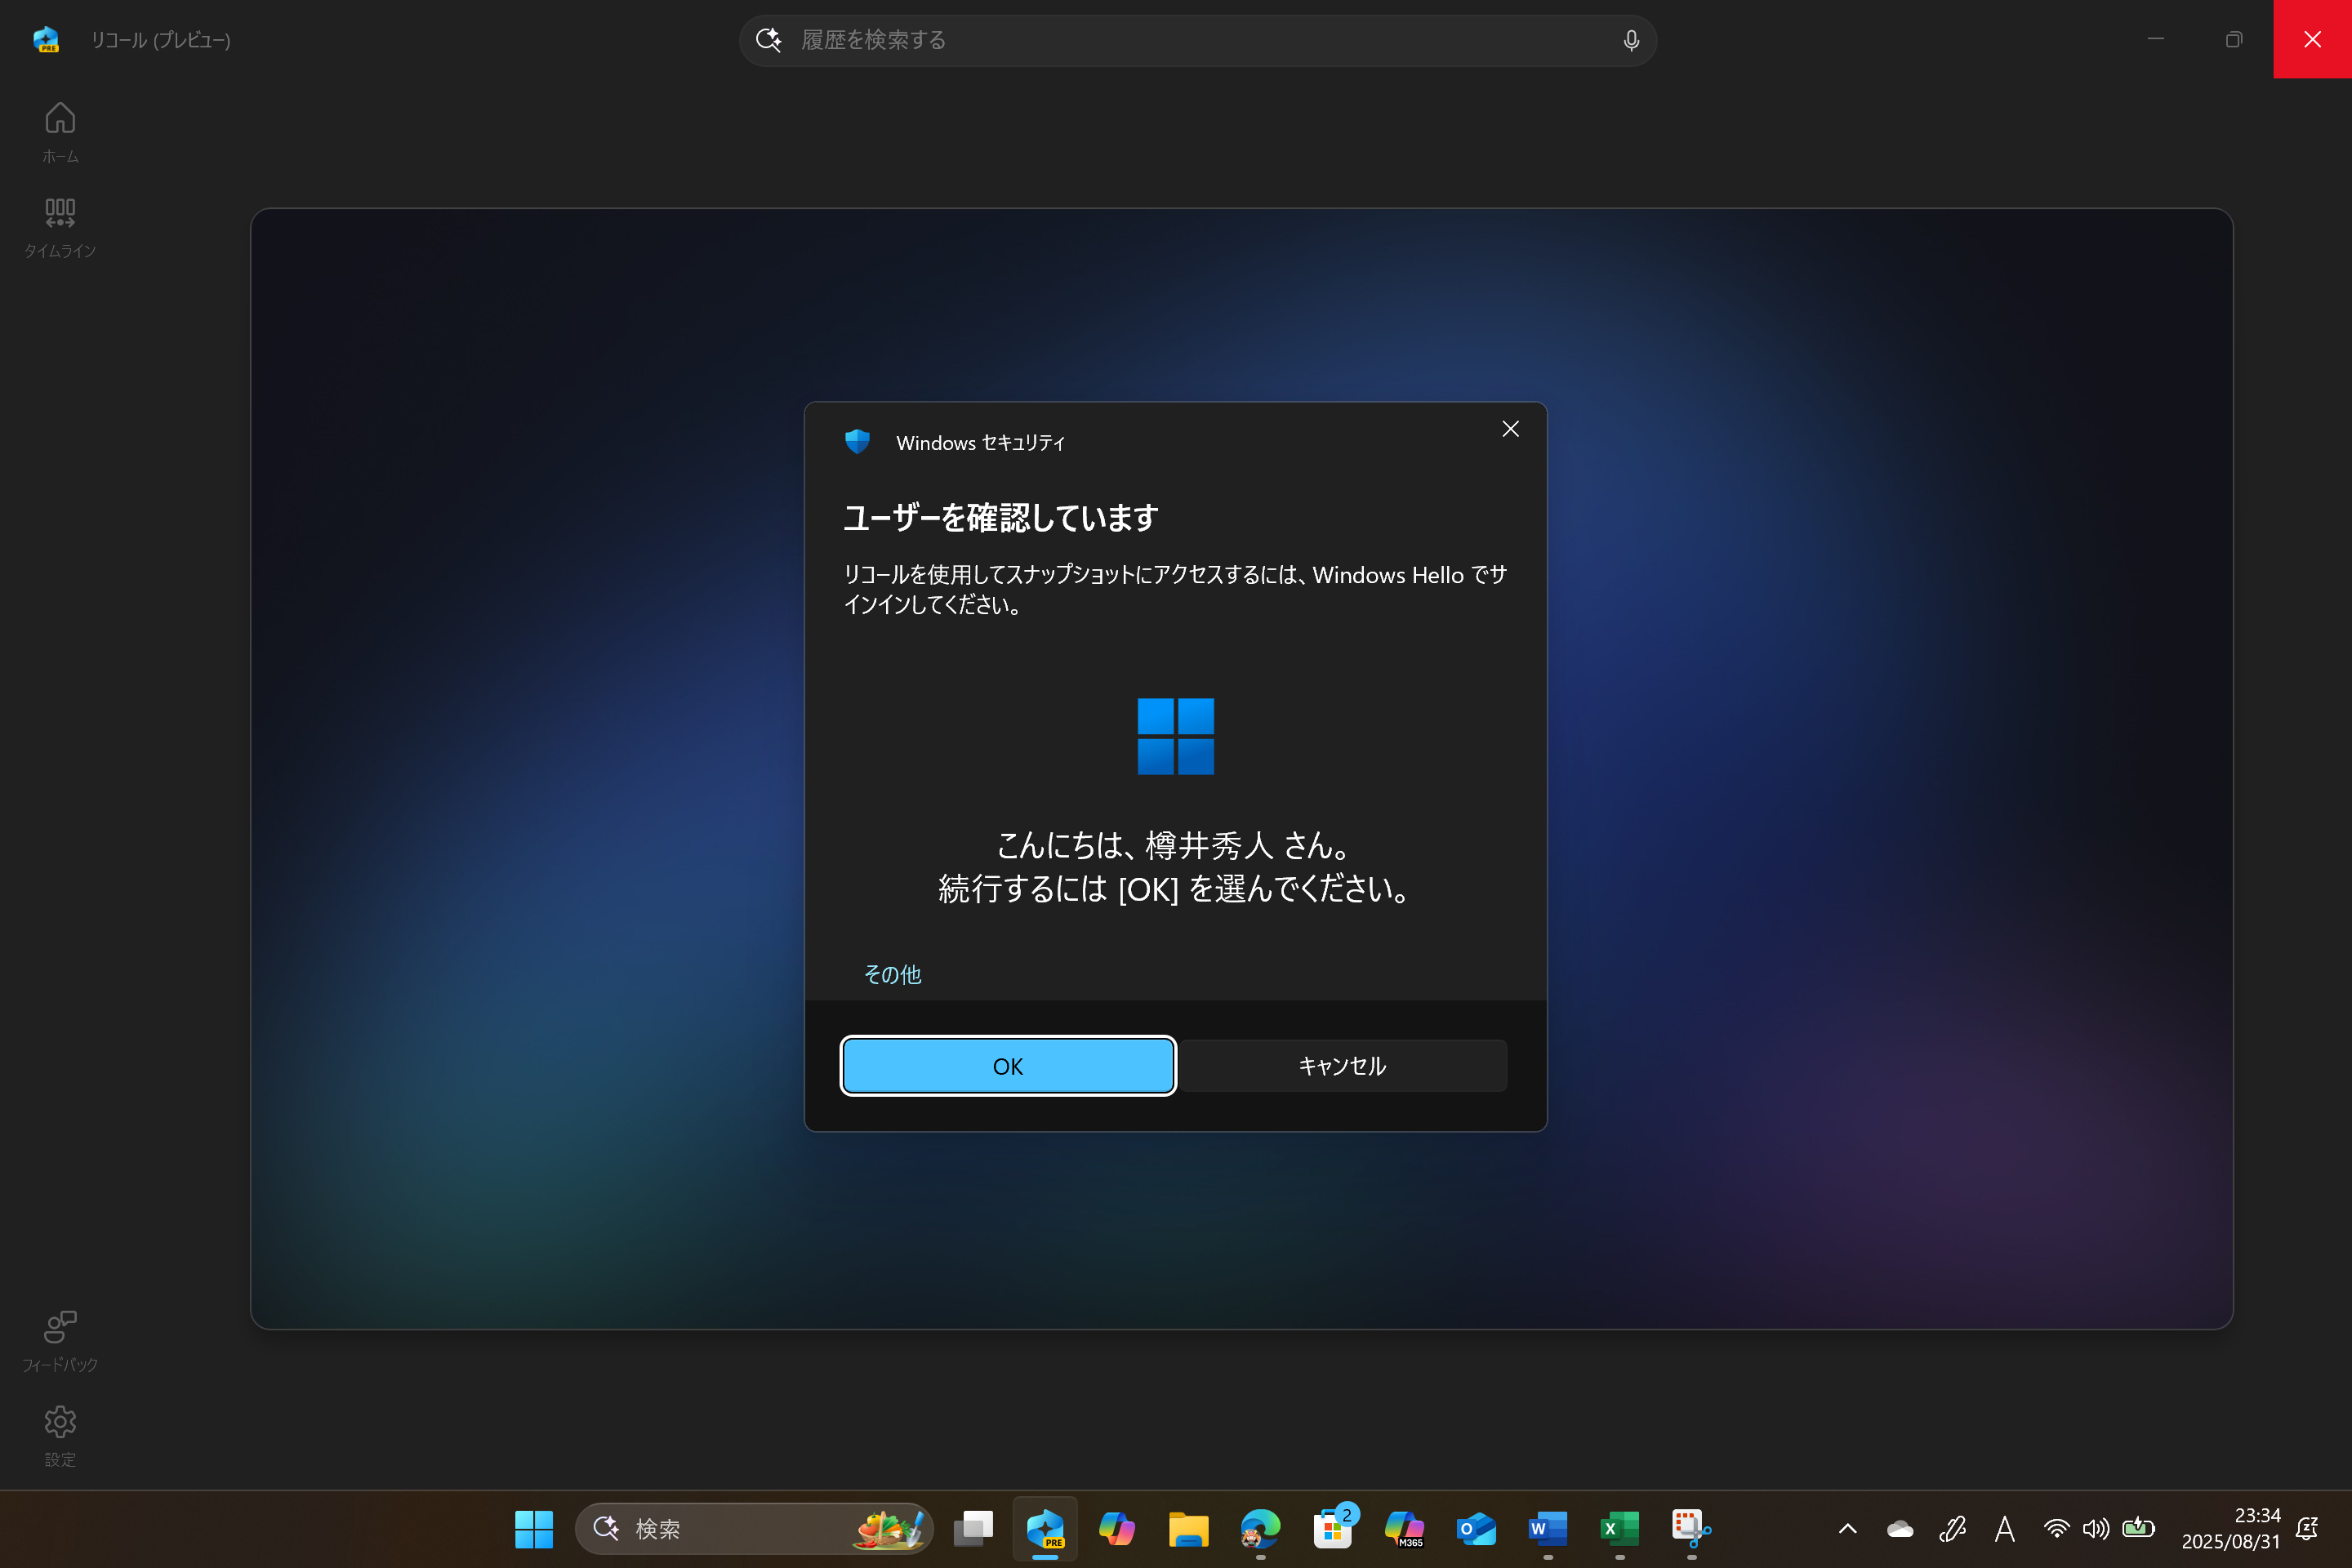Open OneDrive from the system tray
The height and width of the screenshot is (1568, 2352).
[x=1899, y=1530]
